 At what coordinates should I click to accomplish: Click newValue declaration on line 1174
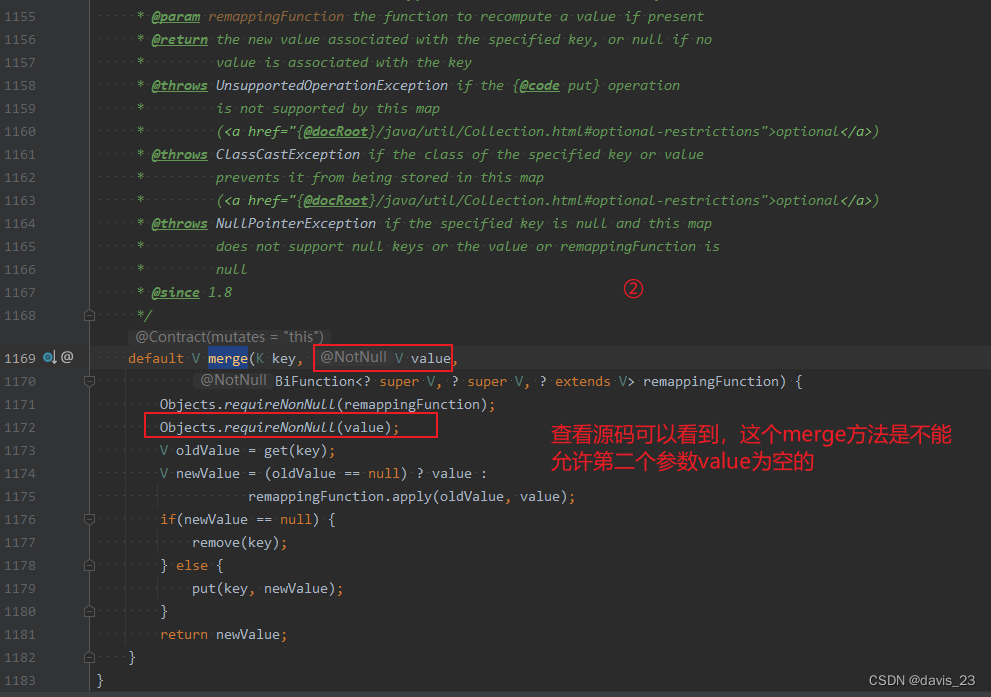click(208, 474)
